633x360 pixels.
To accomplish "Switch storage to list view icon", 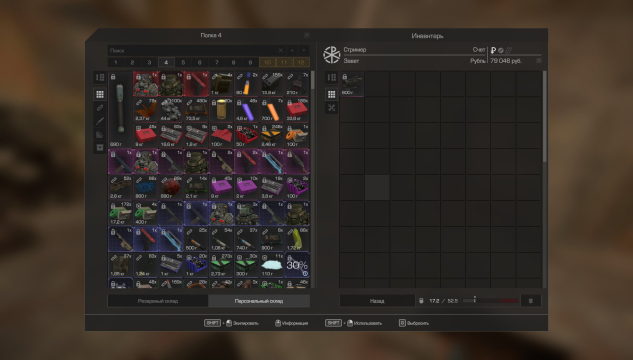I will tap(100, 77).
